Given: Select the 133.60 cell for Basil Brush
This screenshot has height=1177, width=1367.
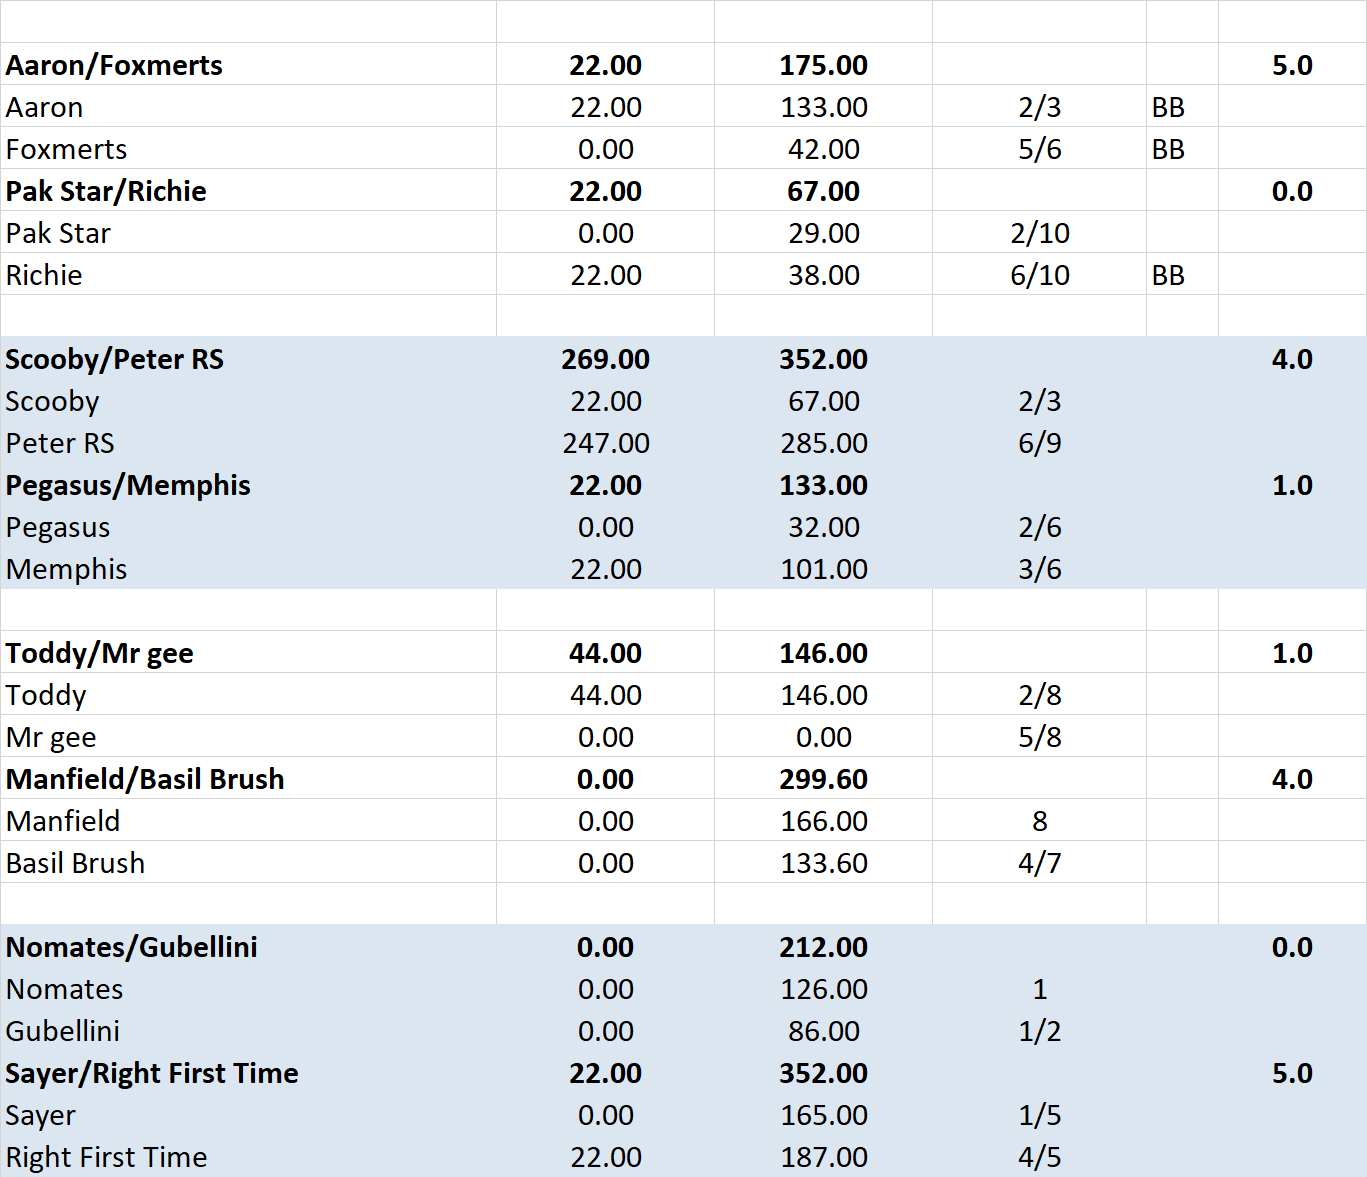Looking at the screenshot, I should point(823,863).
